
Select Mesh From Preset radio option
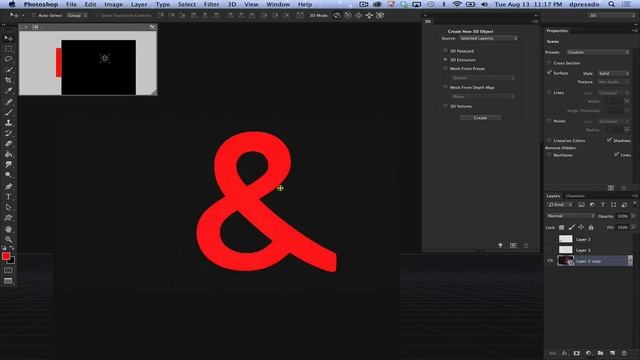445,69
